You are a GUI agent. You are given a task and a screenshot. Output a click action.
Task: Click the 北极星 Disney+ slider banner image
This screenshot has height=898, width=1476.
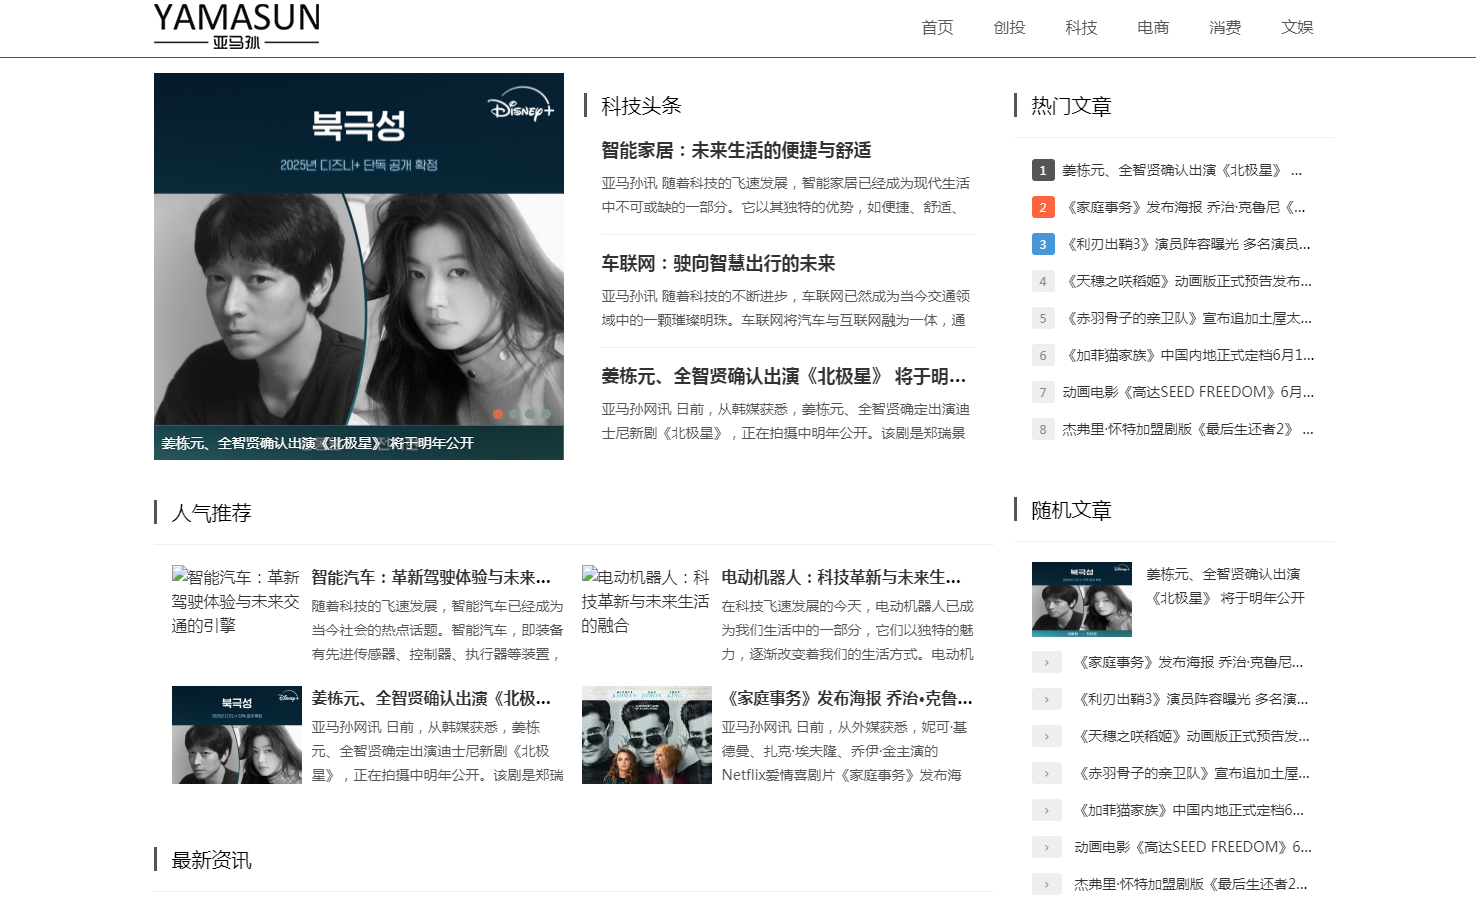[359, 266]
